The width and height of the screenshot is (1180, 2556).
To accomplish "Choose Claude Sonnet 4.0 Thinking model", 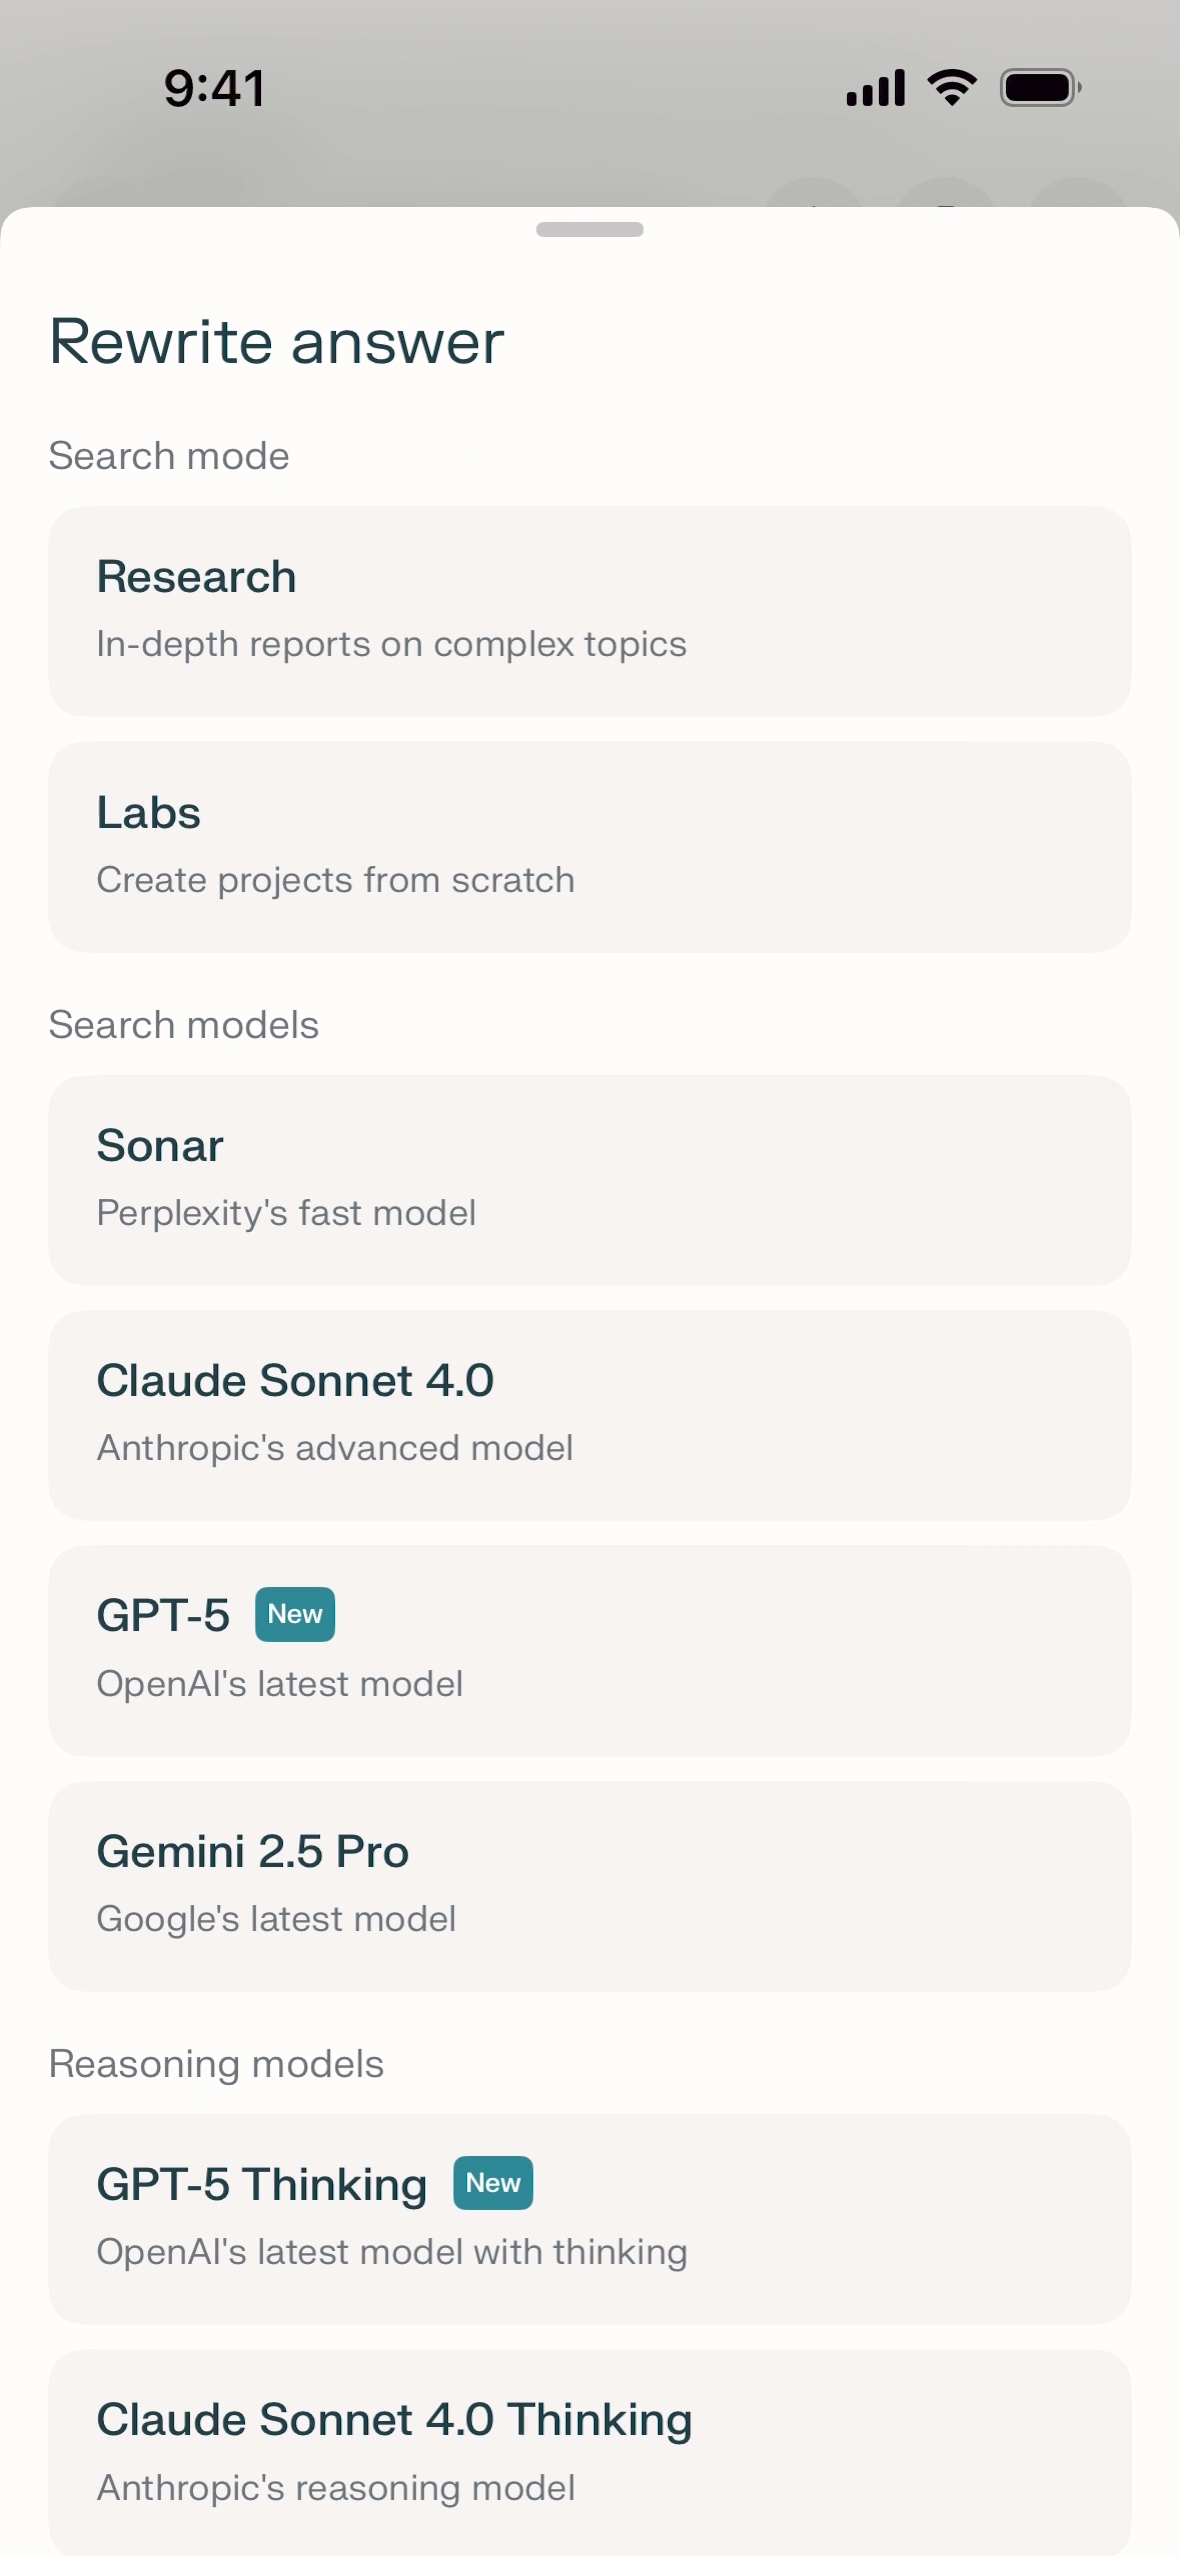I will click(x=589, y=2452).
